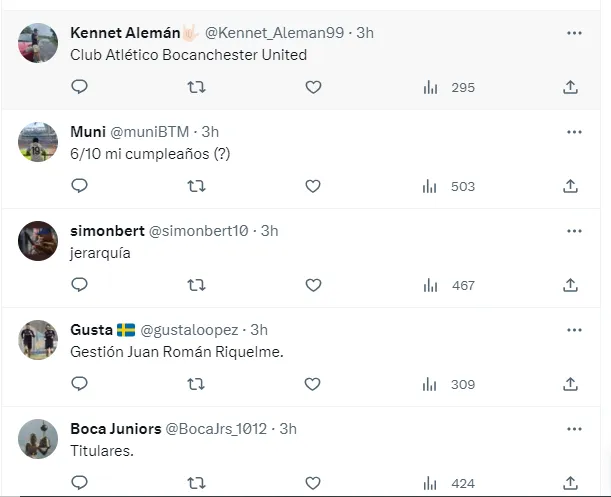This screenshot has width=611, height=497.
Task: Open more options on Kennet Alemán's tweet
Action: (x=574, y=33)
